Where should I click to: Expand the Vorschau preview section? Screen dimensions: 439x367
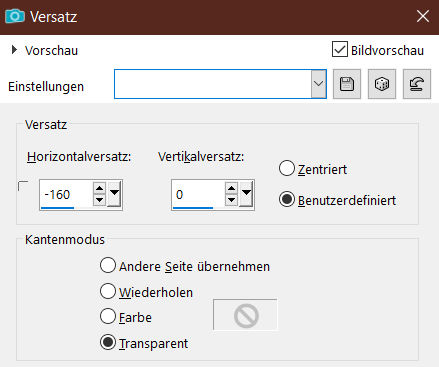click(x=14, y=50)
